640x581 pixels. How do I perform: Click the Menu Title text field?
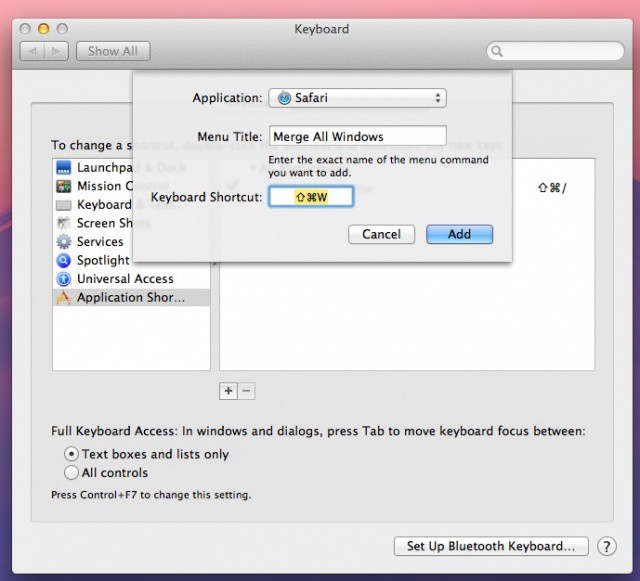click(x=357, y=136)
